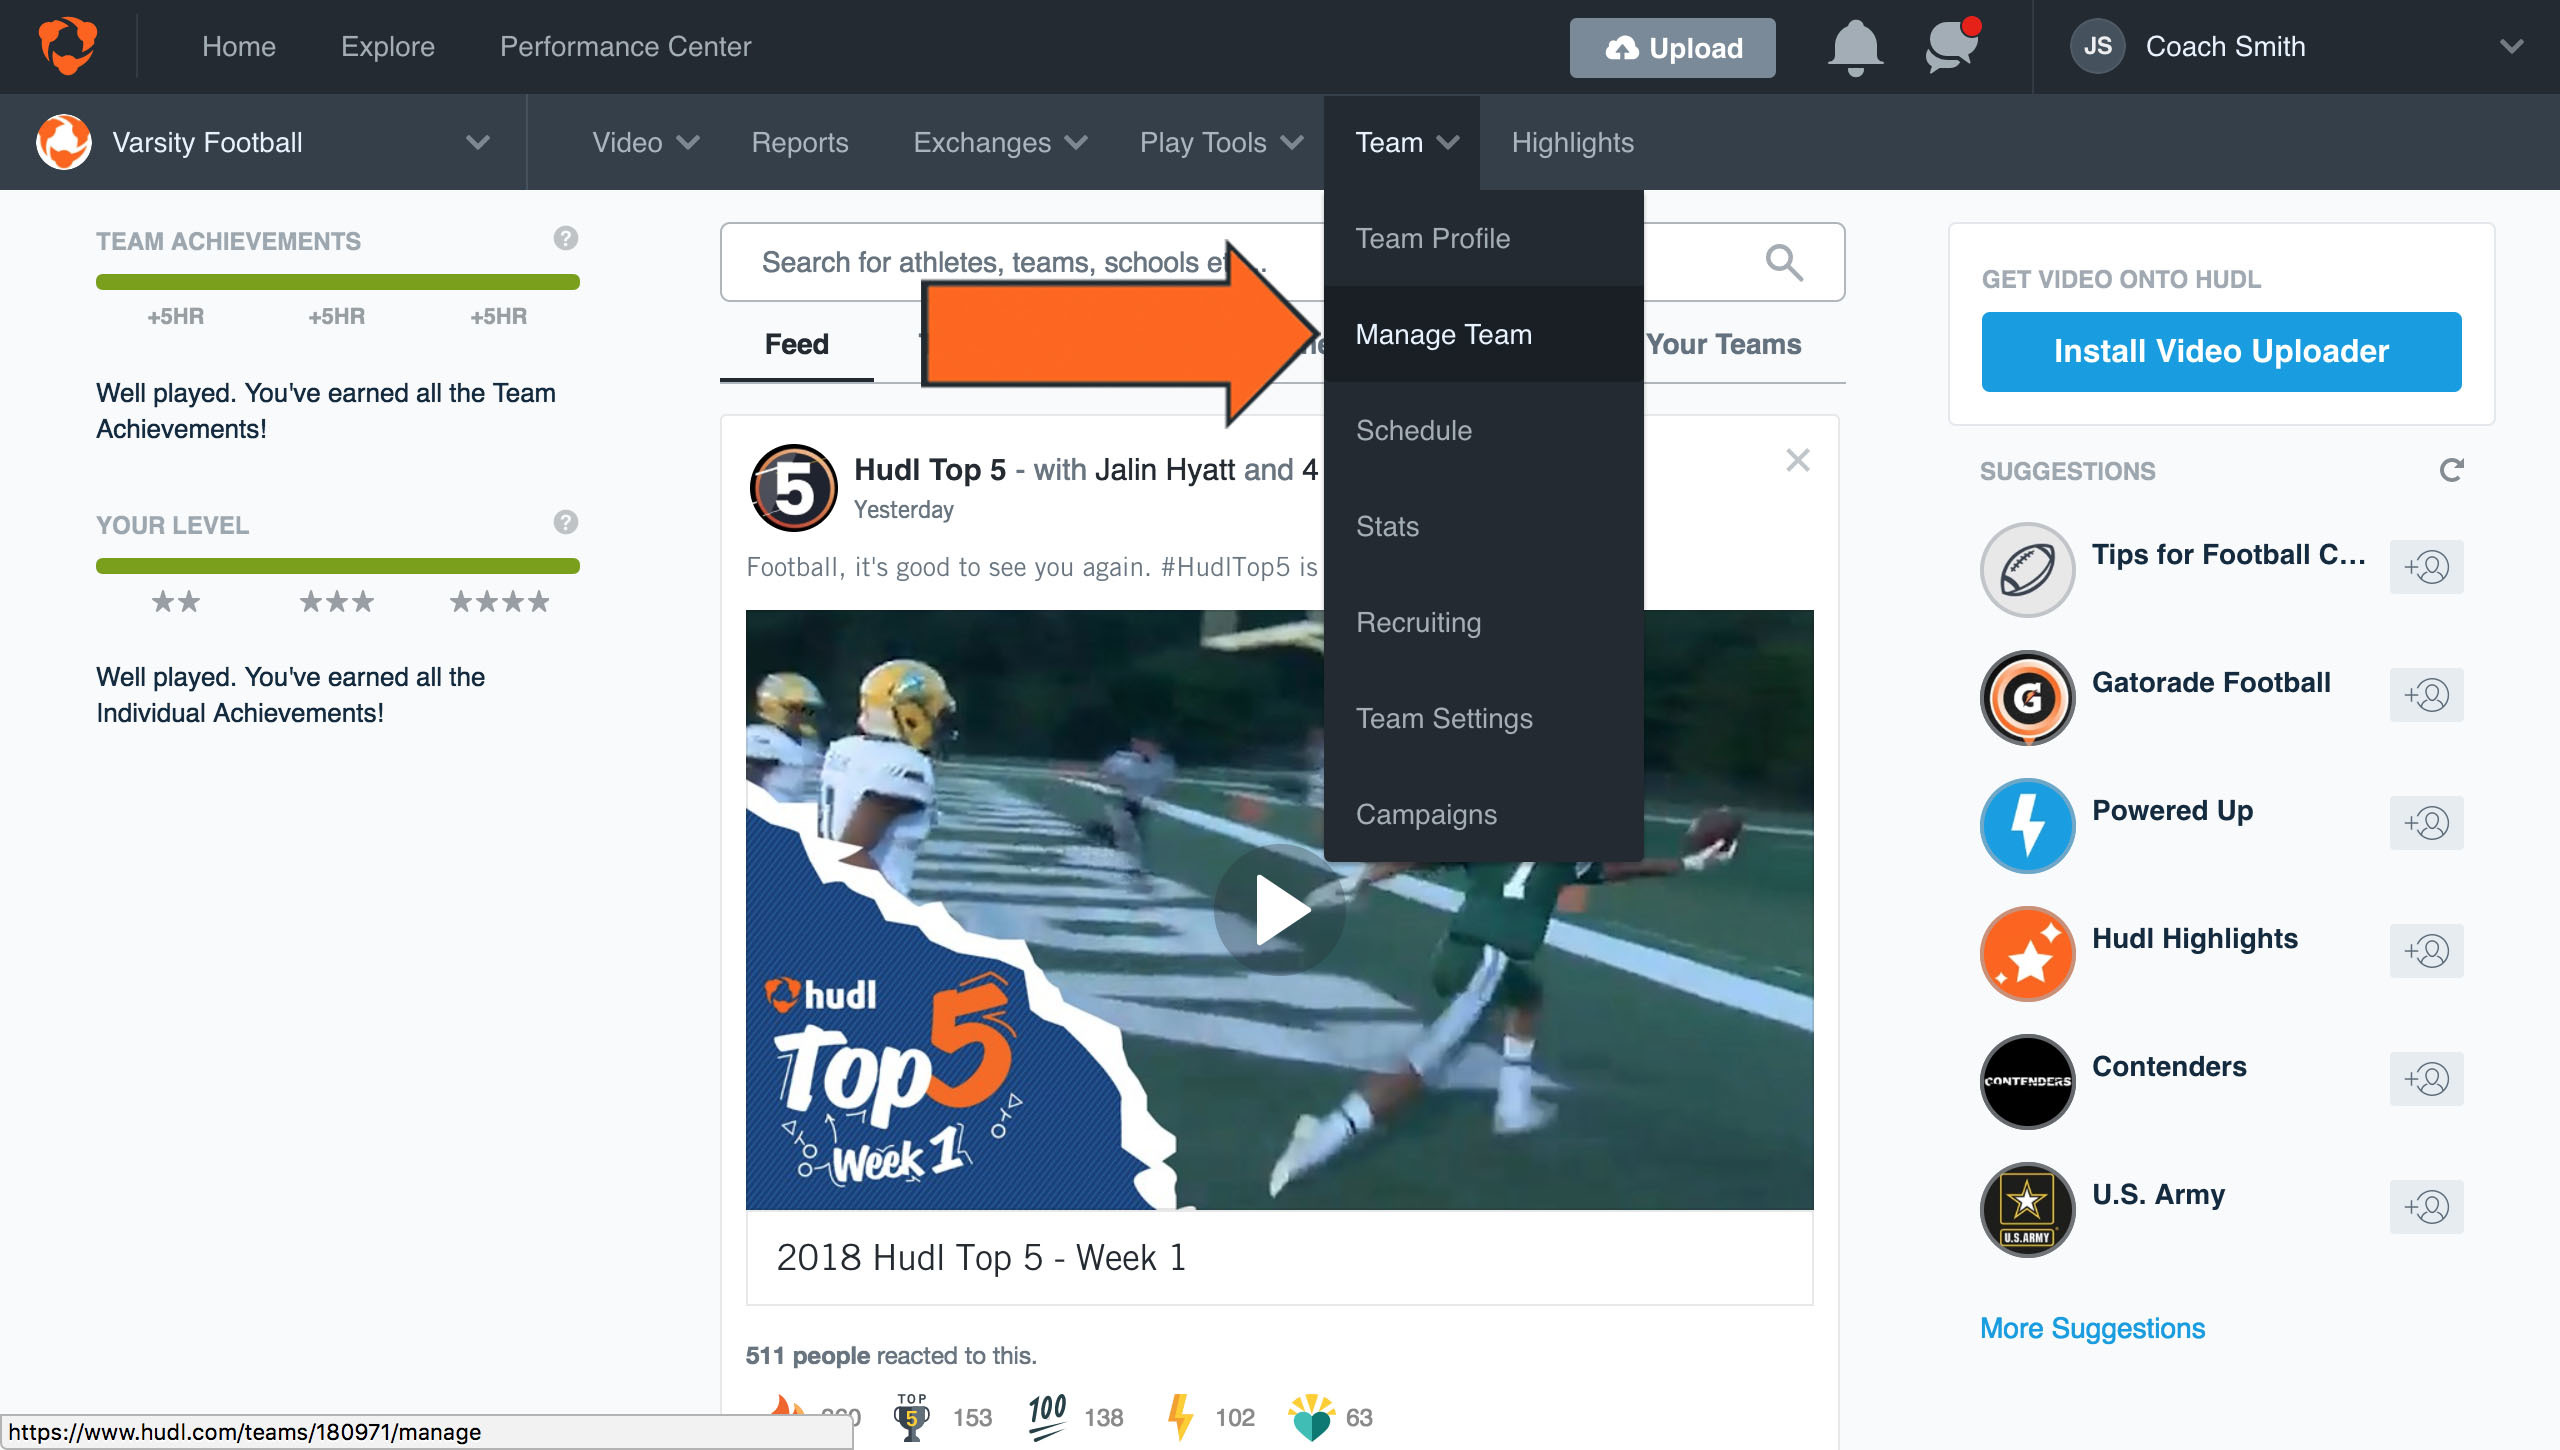Select Stats from Team menu

coord(1484,526)
